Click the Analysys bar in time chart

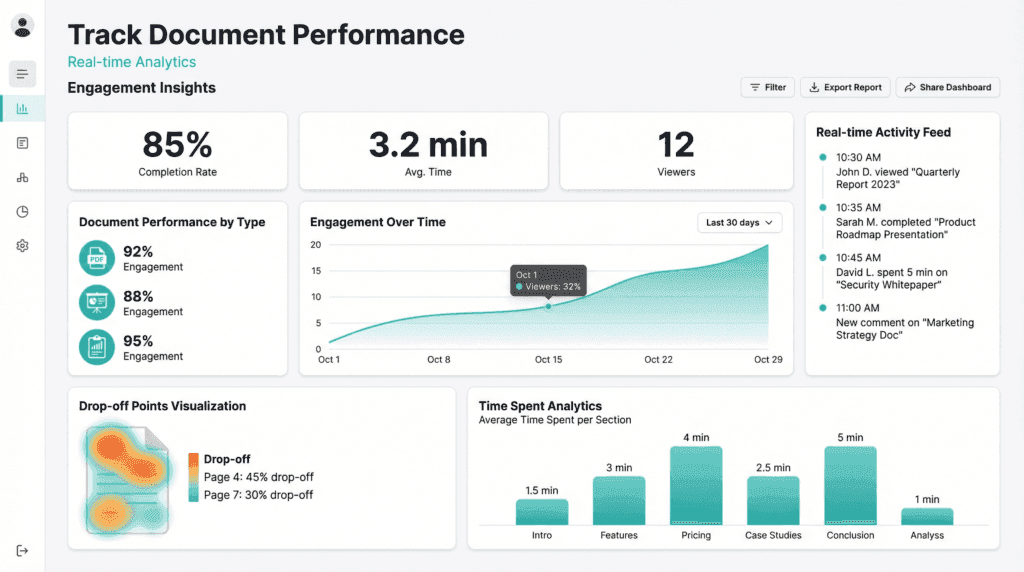pyautogui.click(x=927, y=516)
